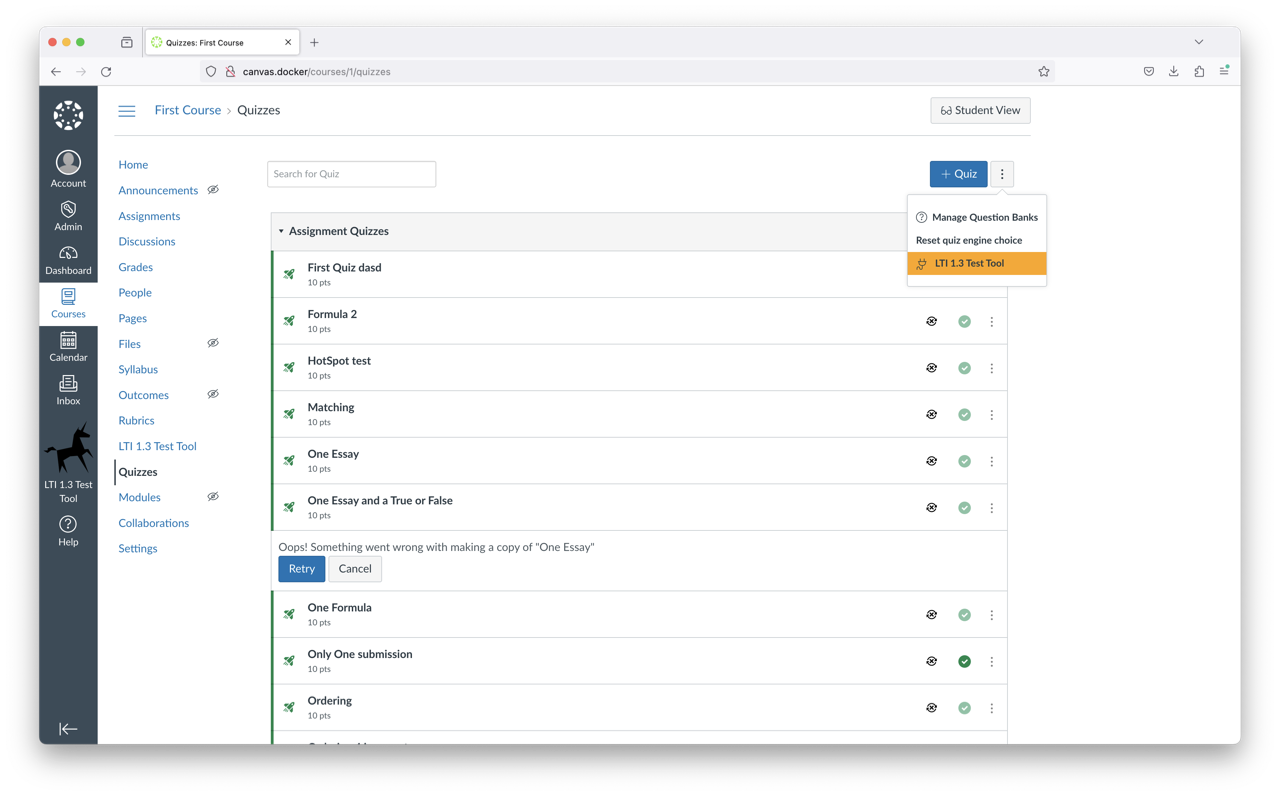Click the Search for Quiz field
Viewport: 1280px width, 796px height.
coord(351,173)
